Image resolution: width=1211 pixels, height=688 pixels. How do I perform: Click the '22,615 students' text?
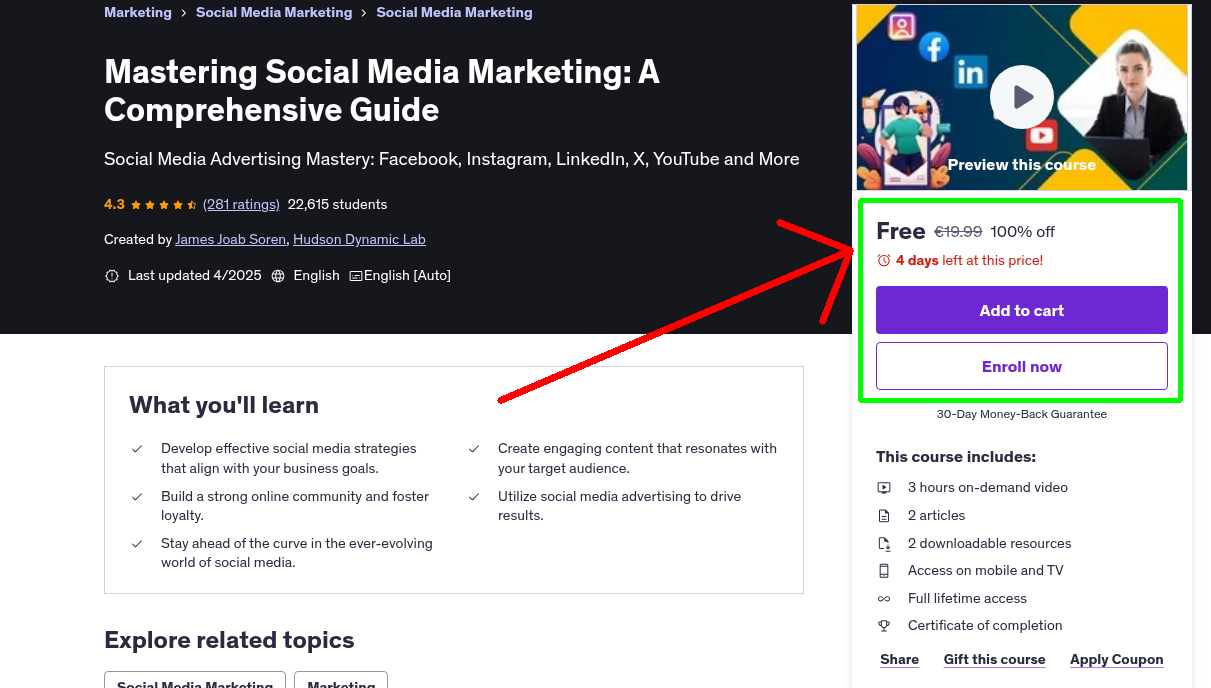pyautogui.click(x=337, y=204)
